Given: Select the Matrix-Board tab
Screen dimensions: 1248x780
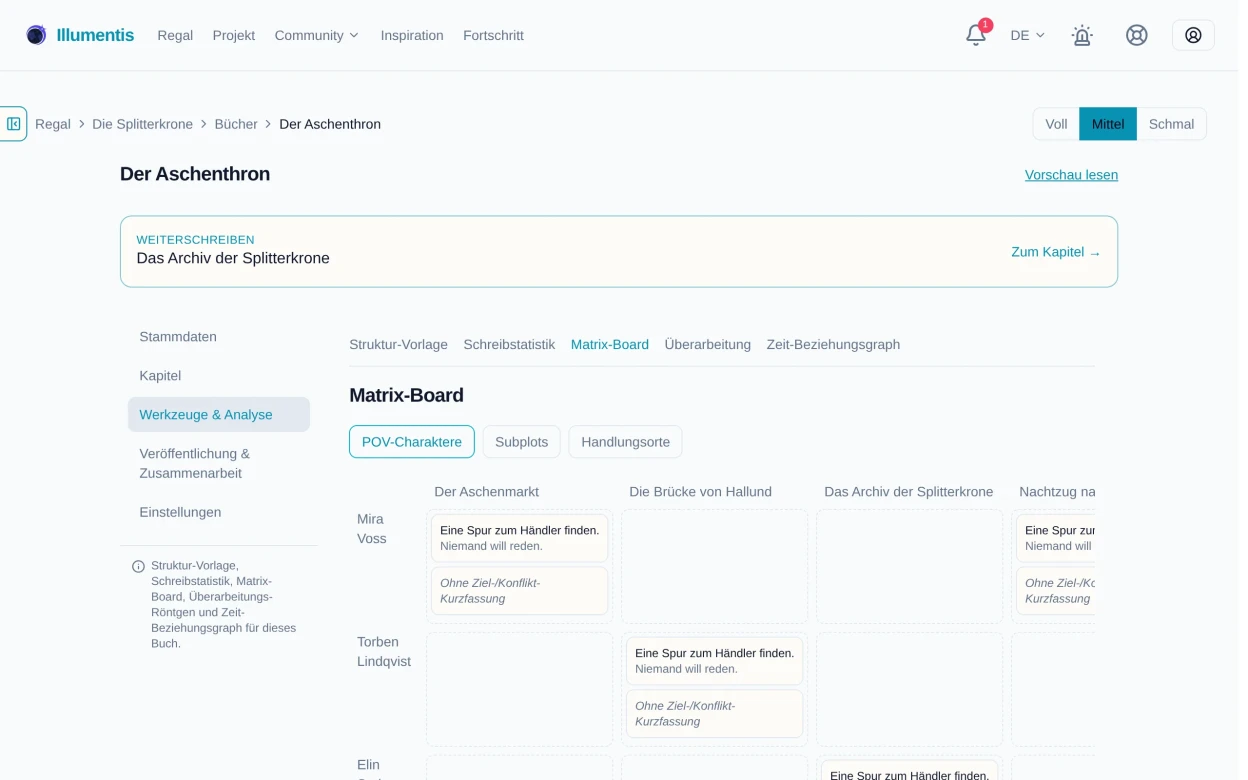Looking at the screenshot, I should 610,345.
